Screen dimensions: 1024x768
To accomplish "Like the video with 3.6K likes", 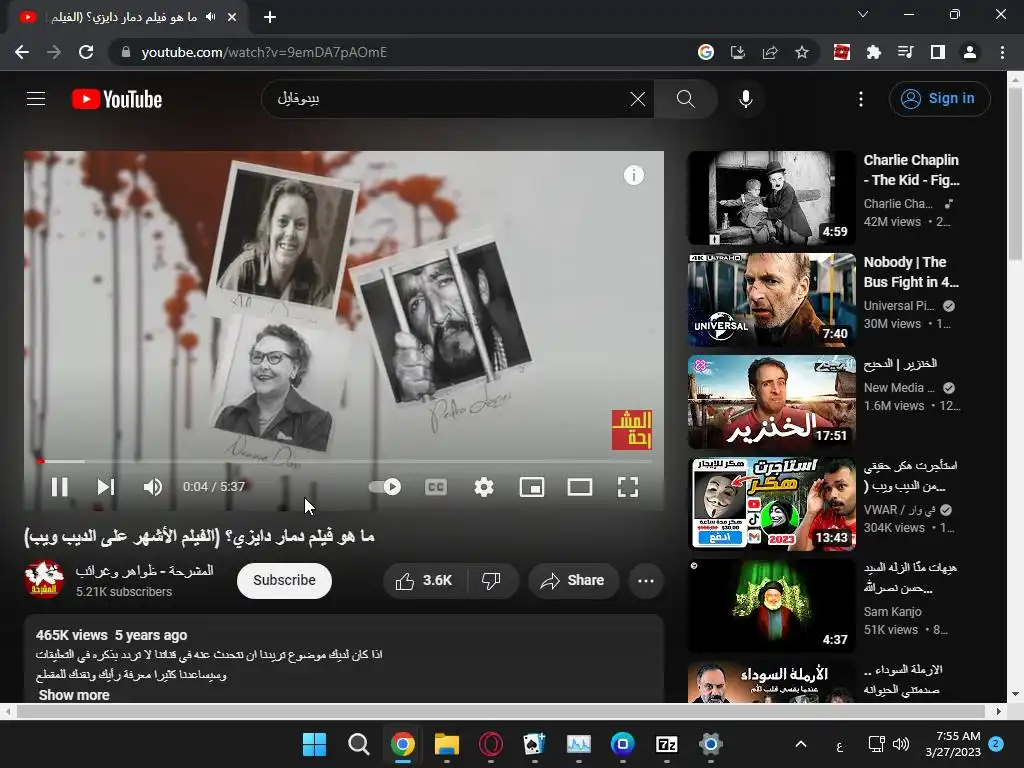I will [x=424, y=580].
